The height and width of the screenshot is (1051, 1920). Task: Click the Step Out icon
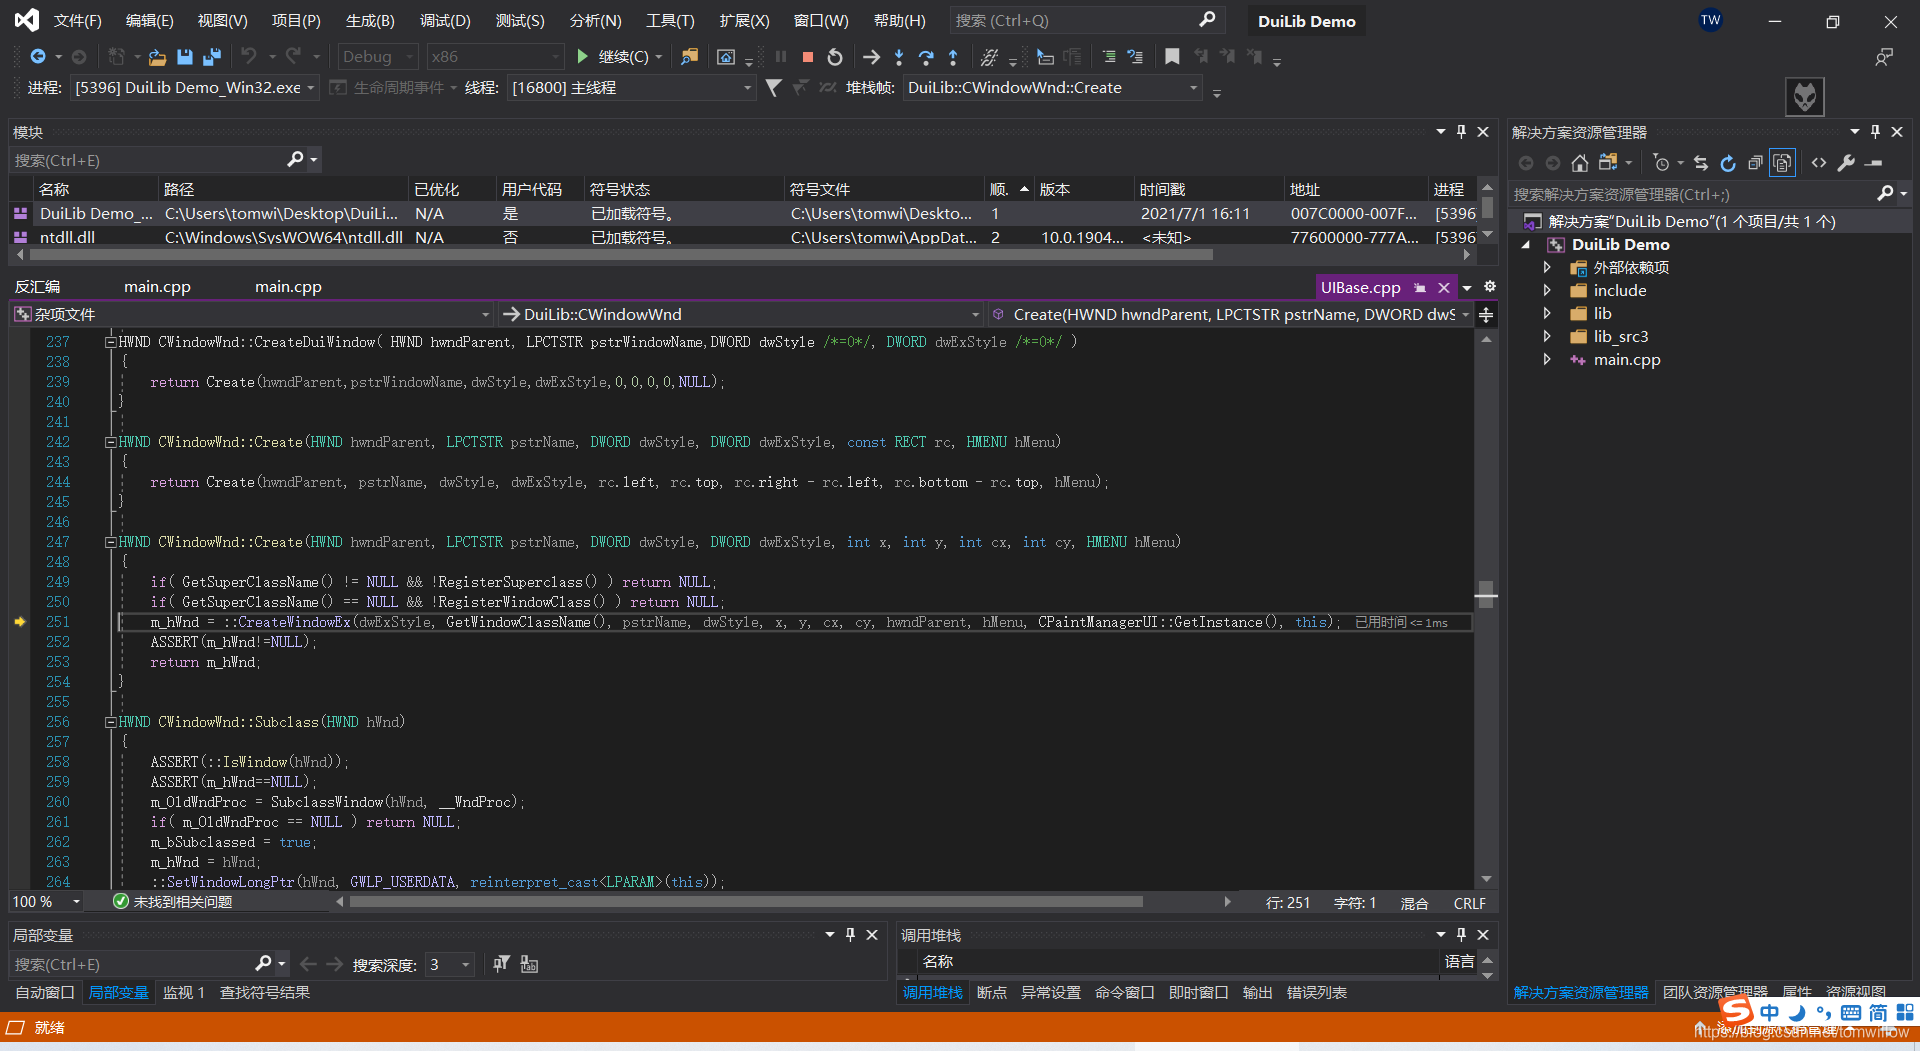click(953, 57)
